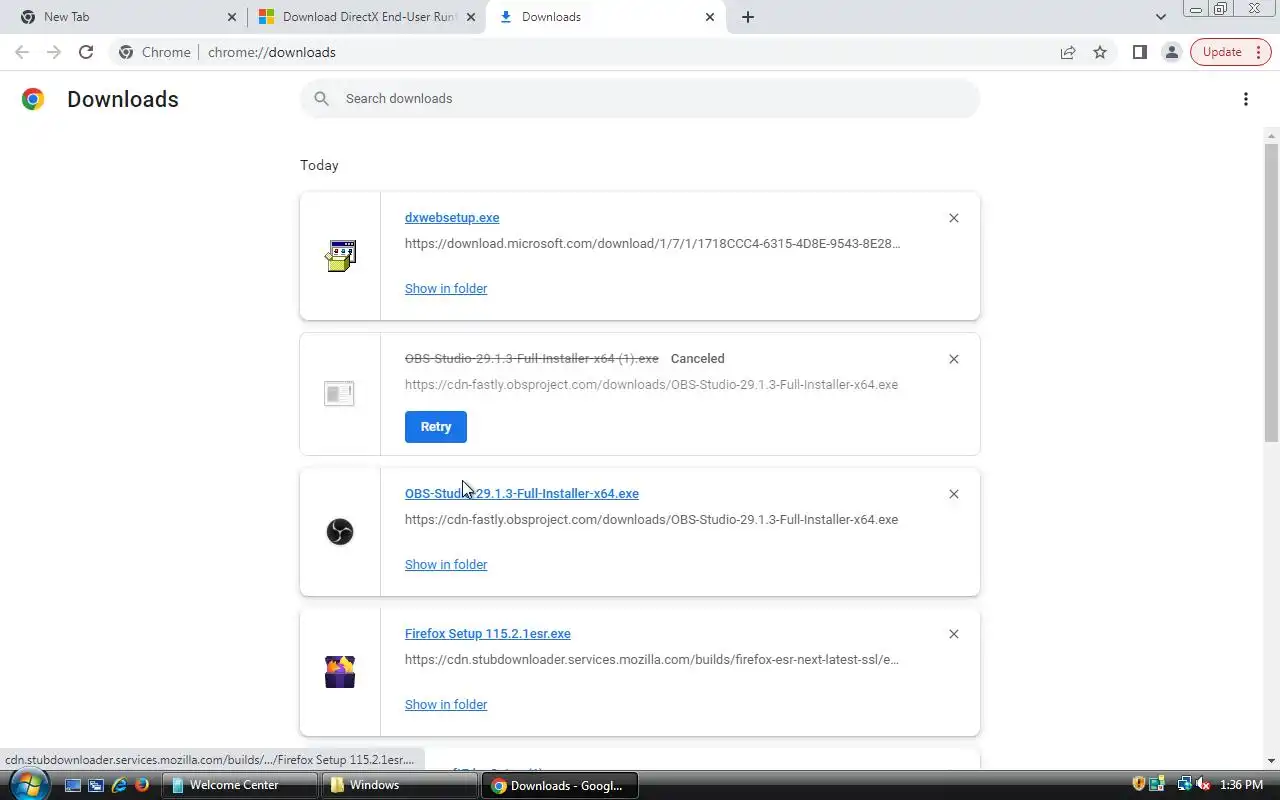
Task: Remove the canceled OBS-Studio download entry
Action: tap(953, 359)
